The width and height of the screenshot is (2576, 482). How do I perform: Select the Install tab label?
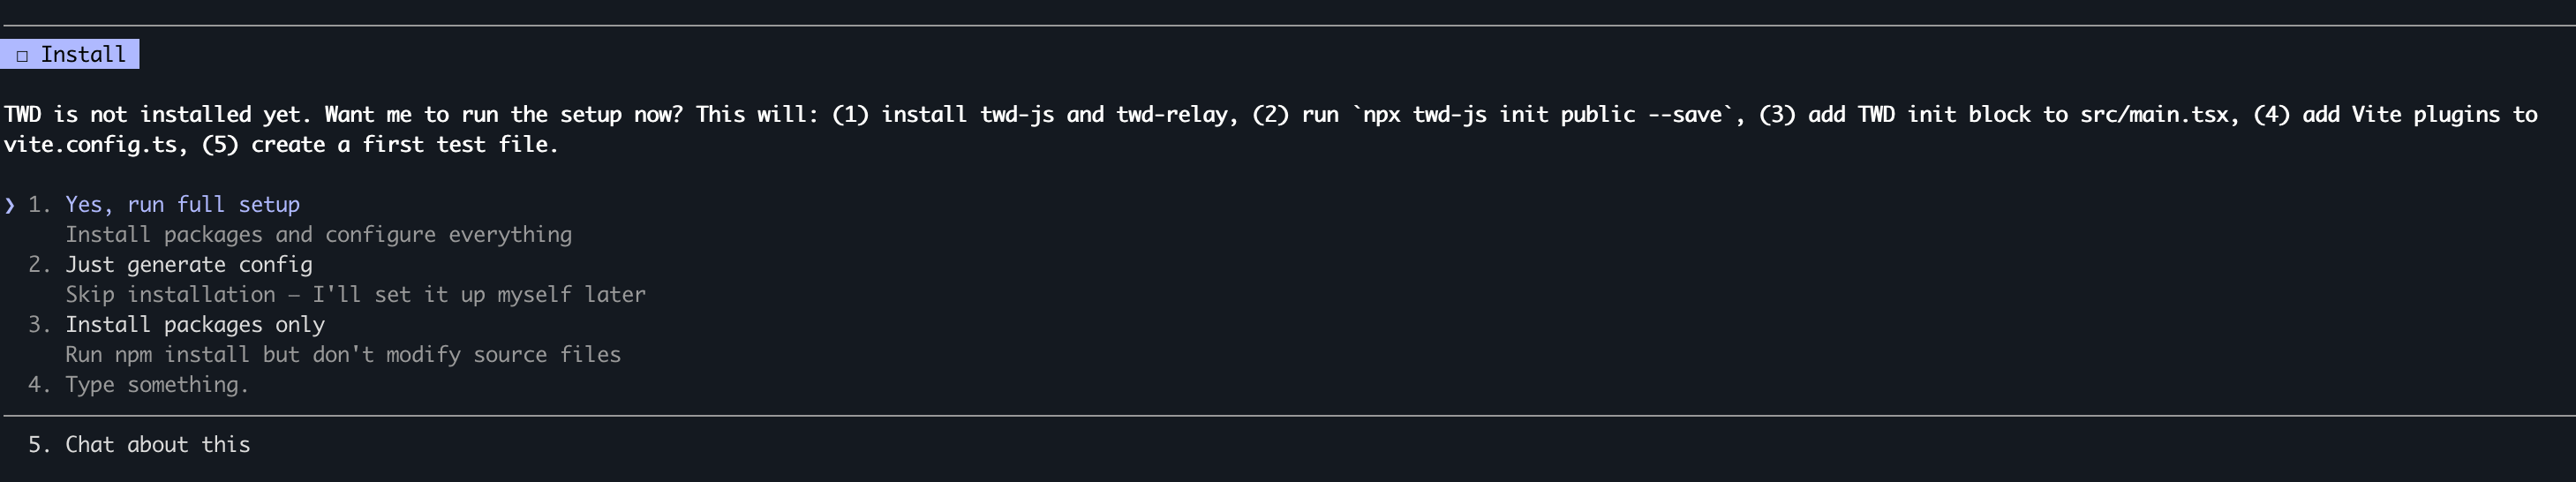coord(83,55)
